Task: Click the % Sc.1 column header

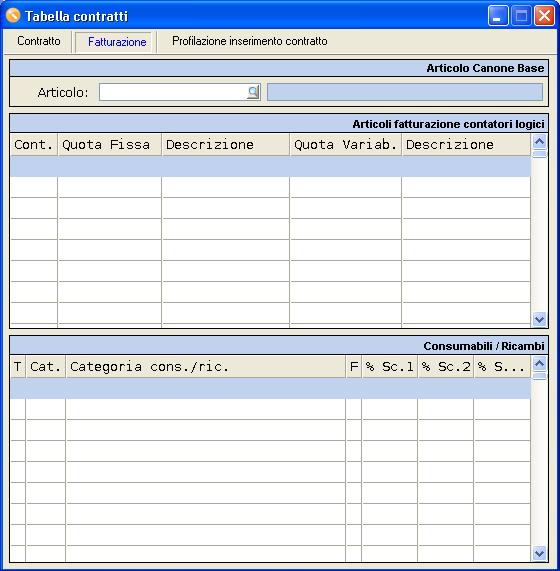Action: [390, 367]
